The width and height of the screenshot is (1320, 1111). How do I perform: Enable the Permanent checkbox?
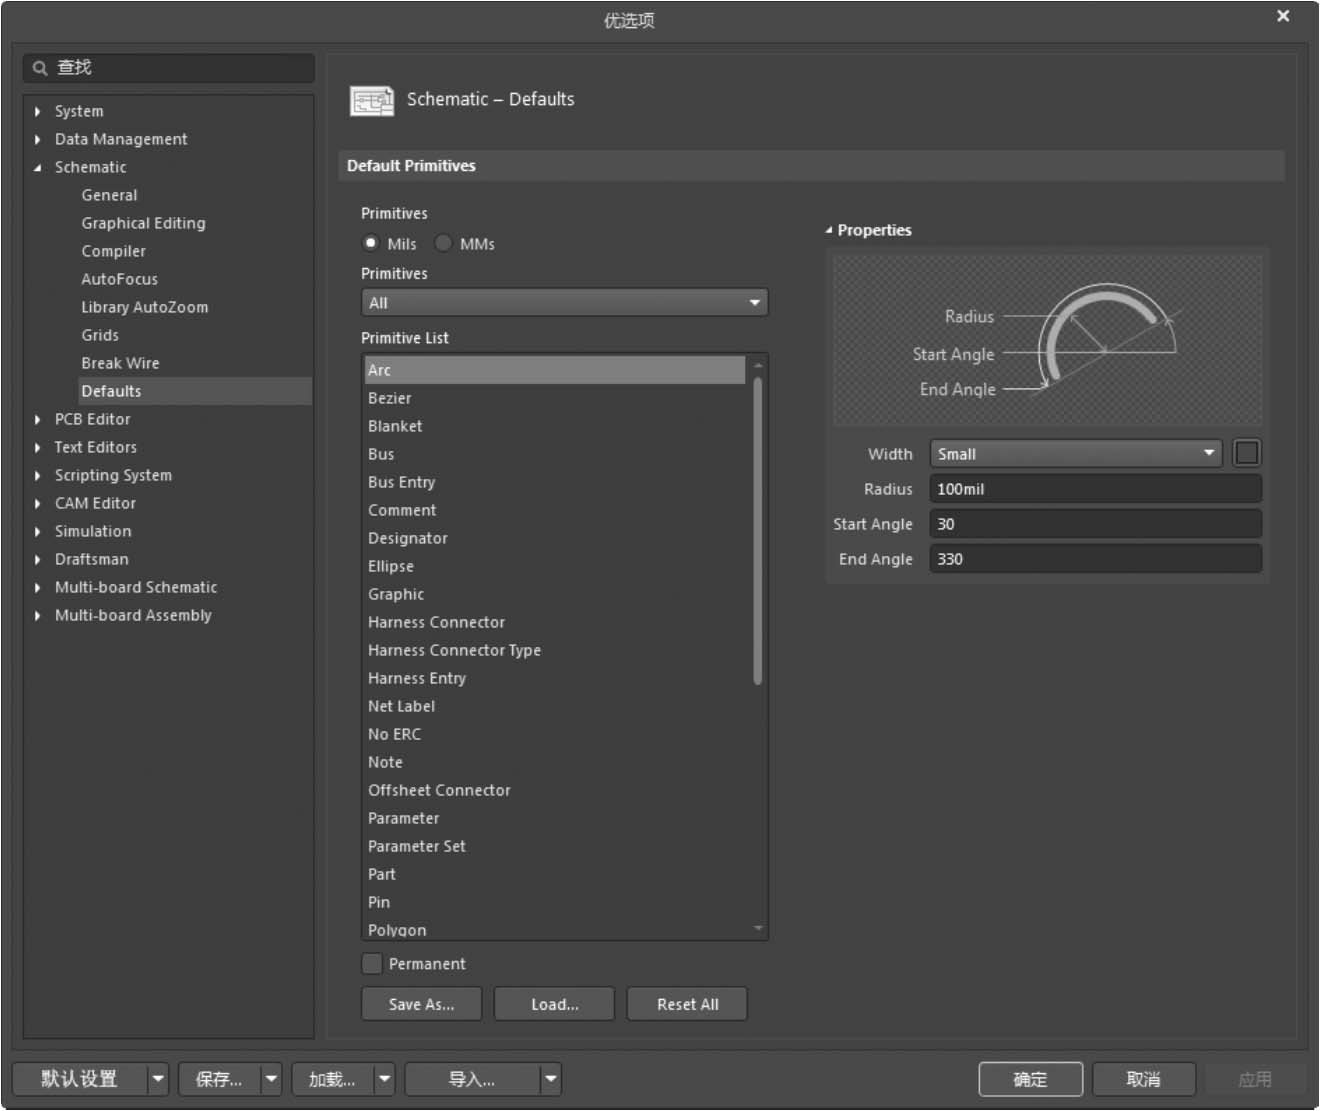tap(372, 964)
